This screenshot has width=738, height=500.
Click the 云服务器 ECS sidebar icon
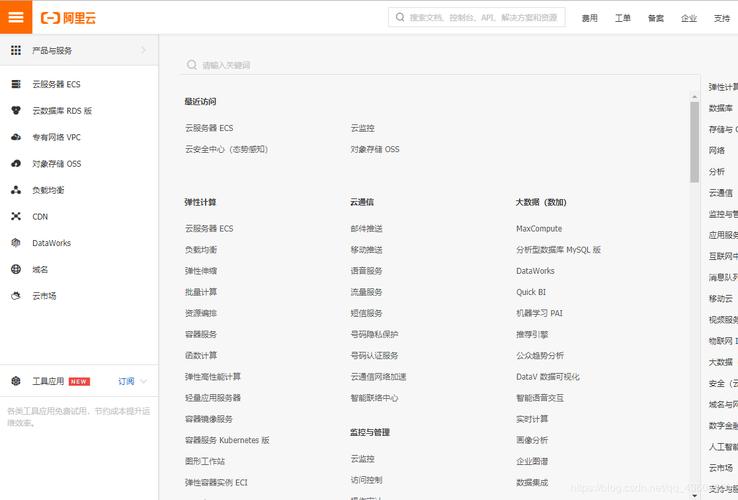(x=16, y=84)
